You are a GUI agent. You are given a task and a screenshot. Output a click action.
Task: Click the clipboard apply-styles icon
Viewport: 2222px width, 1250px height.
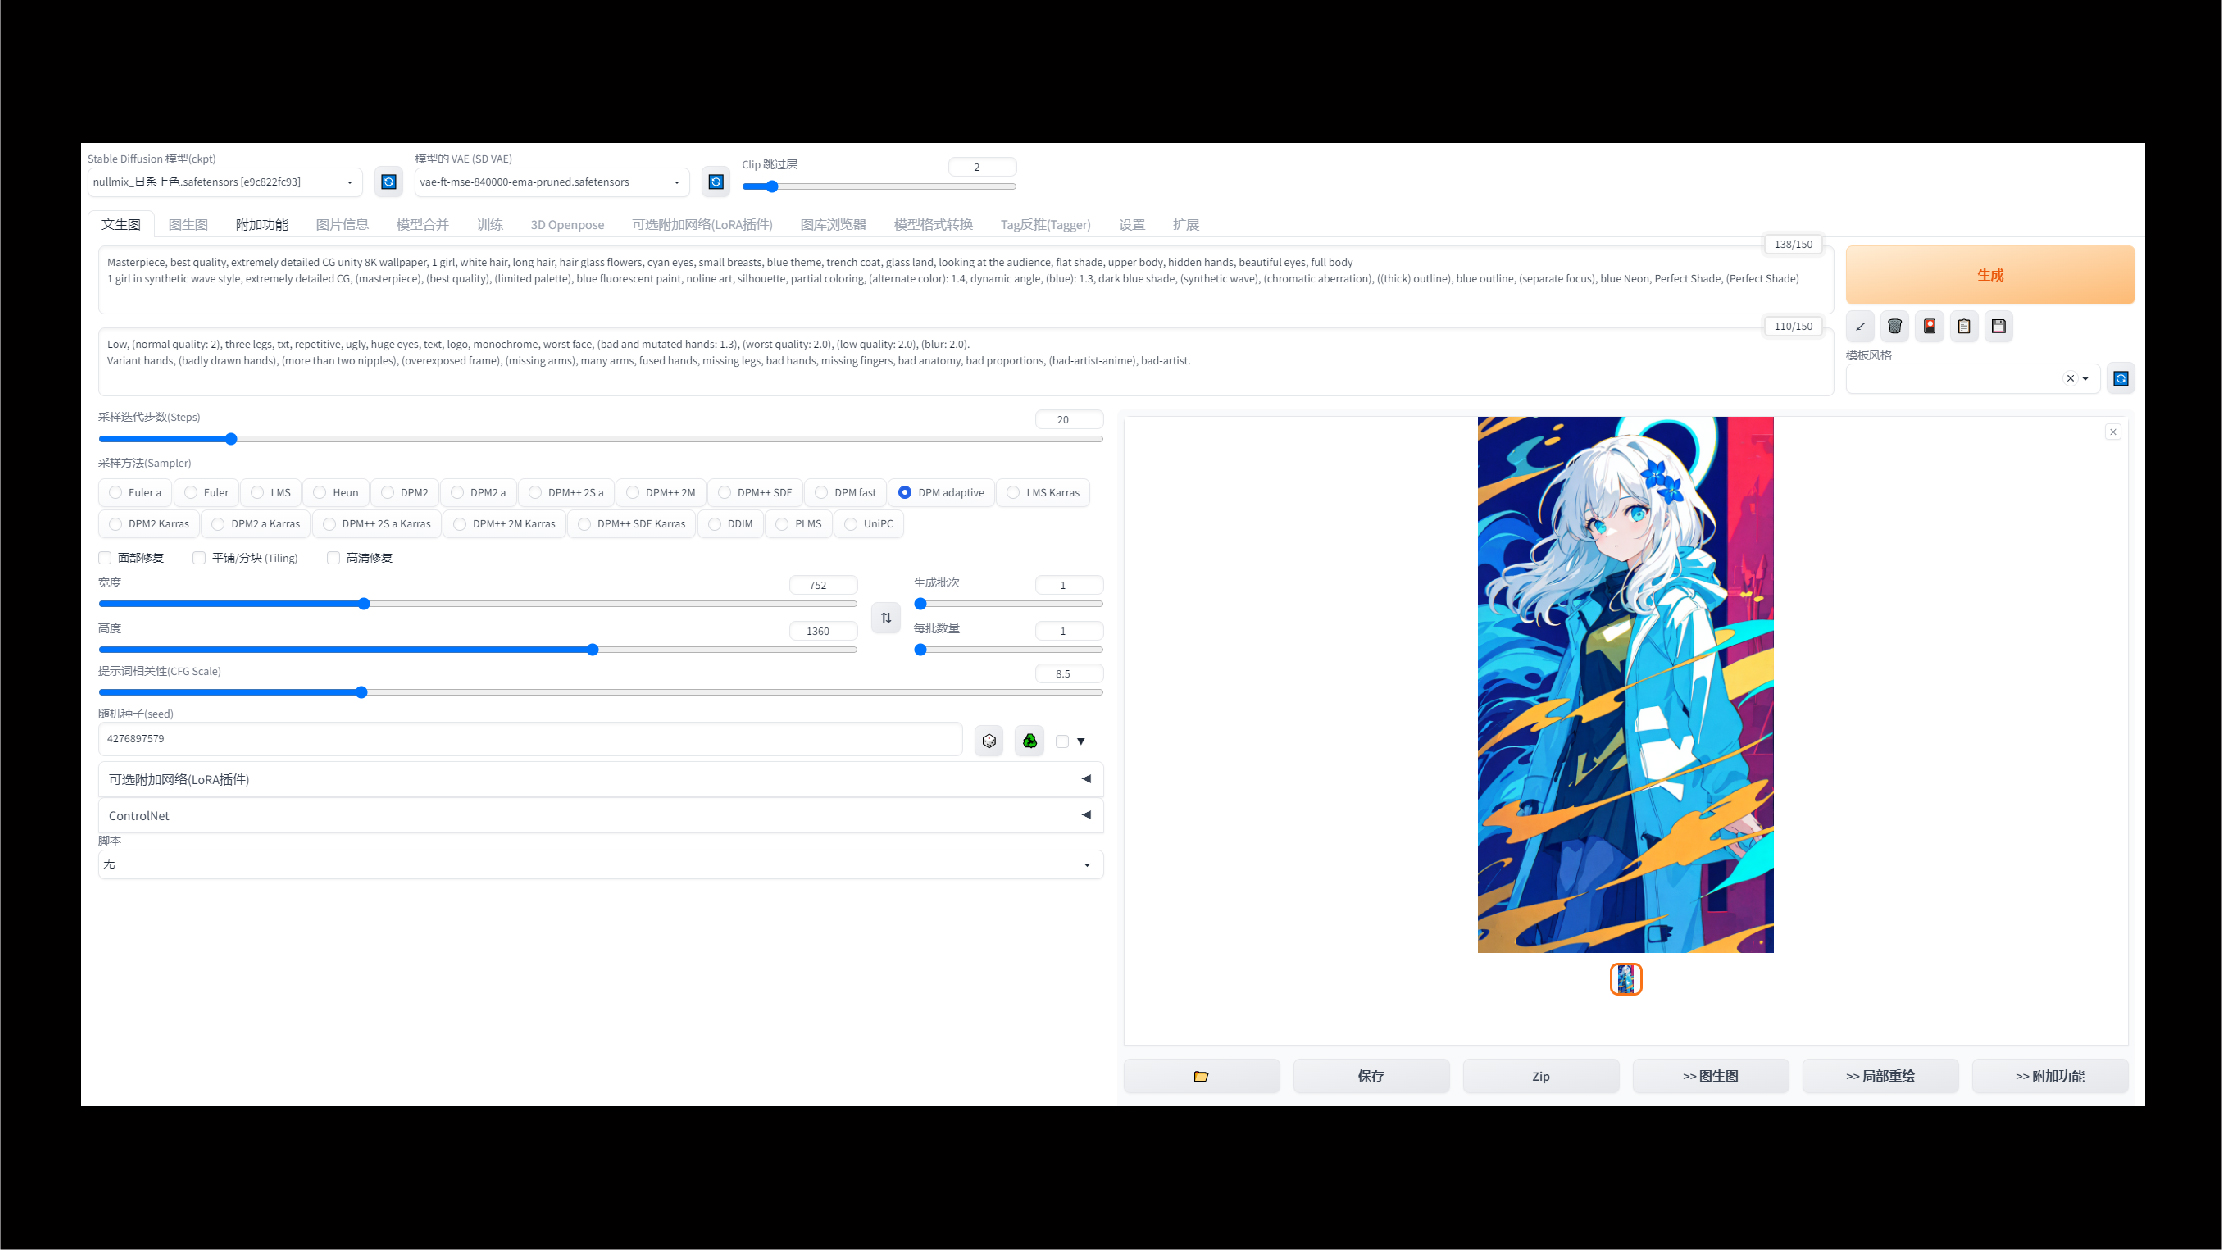(1964, 326)
